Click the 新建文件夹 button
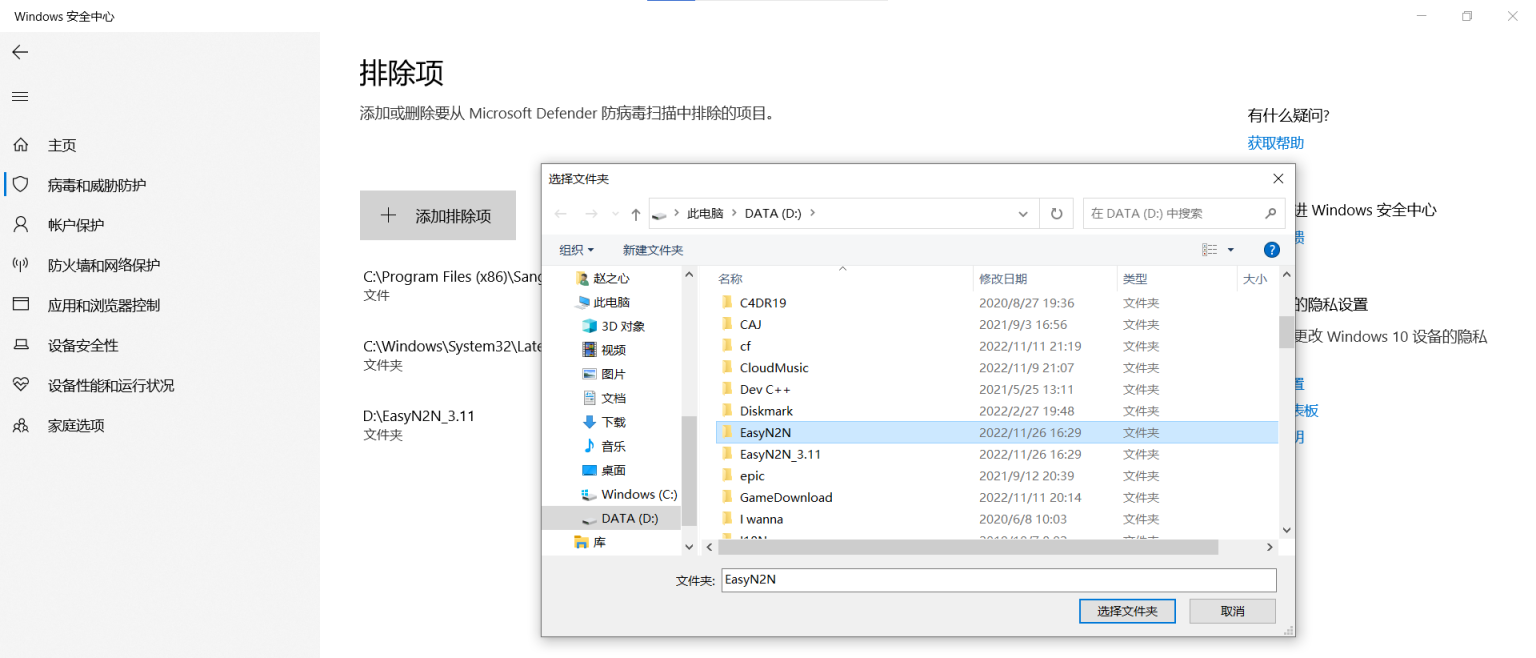Image resolution: width=1536 pixels, height=658 pixels. point(653,249)
